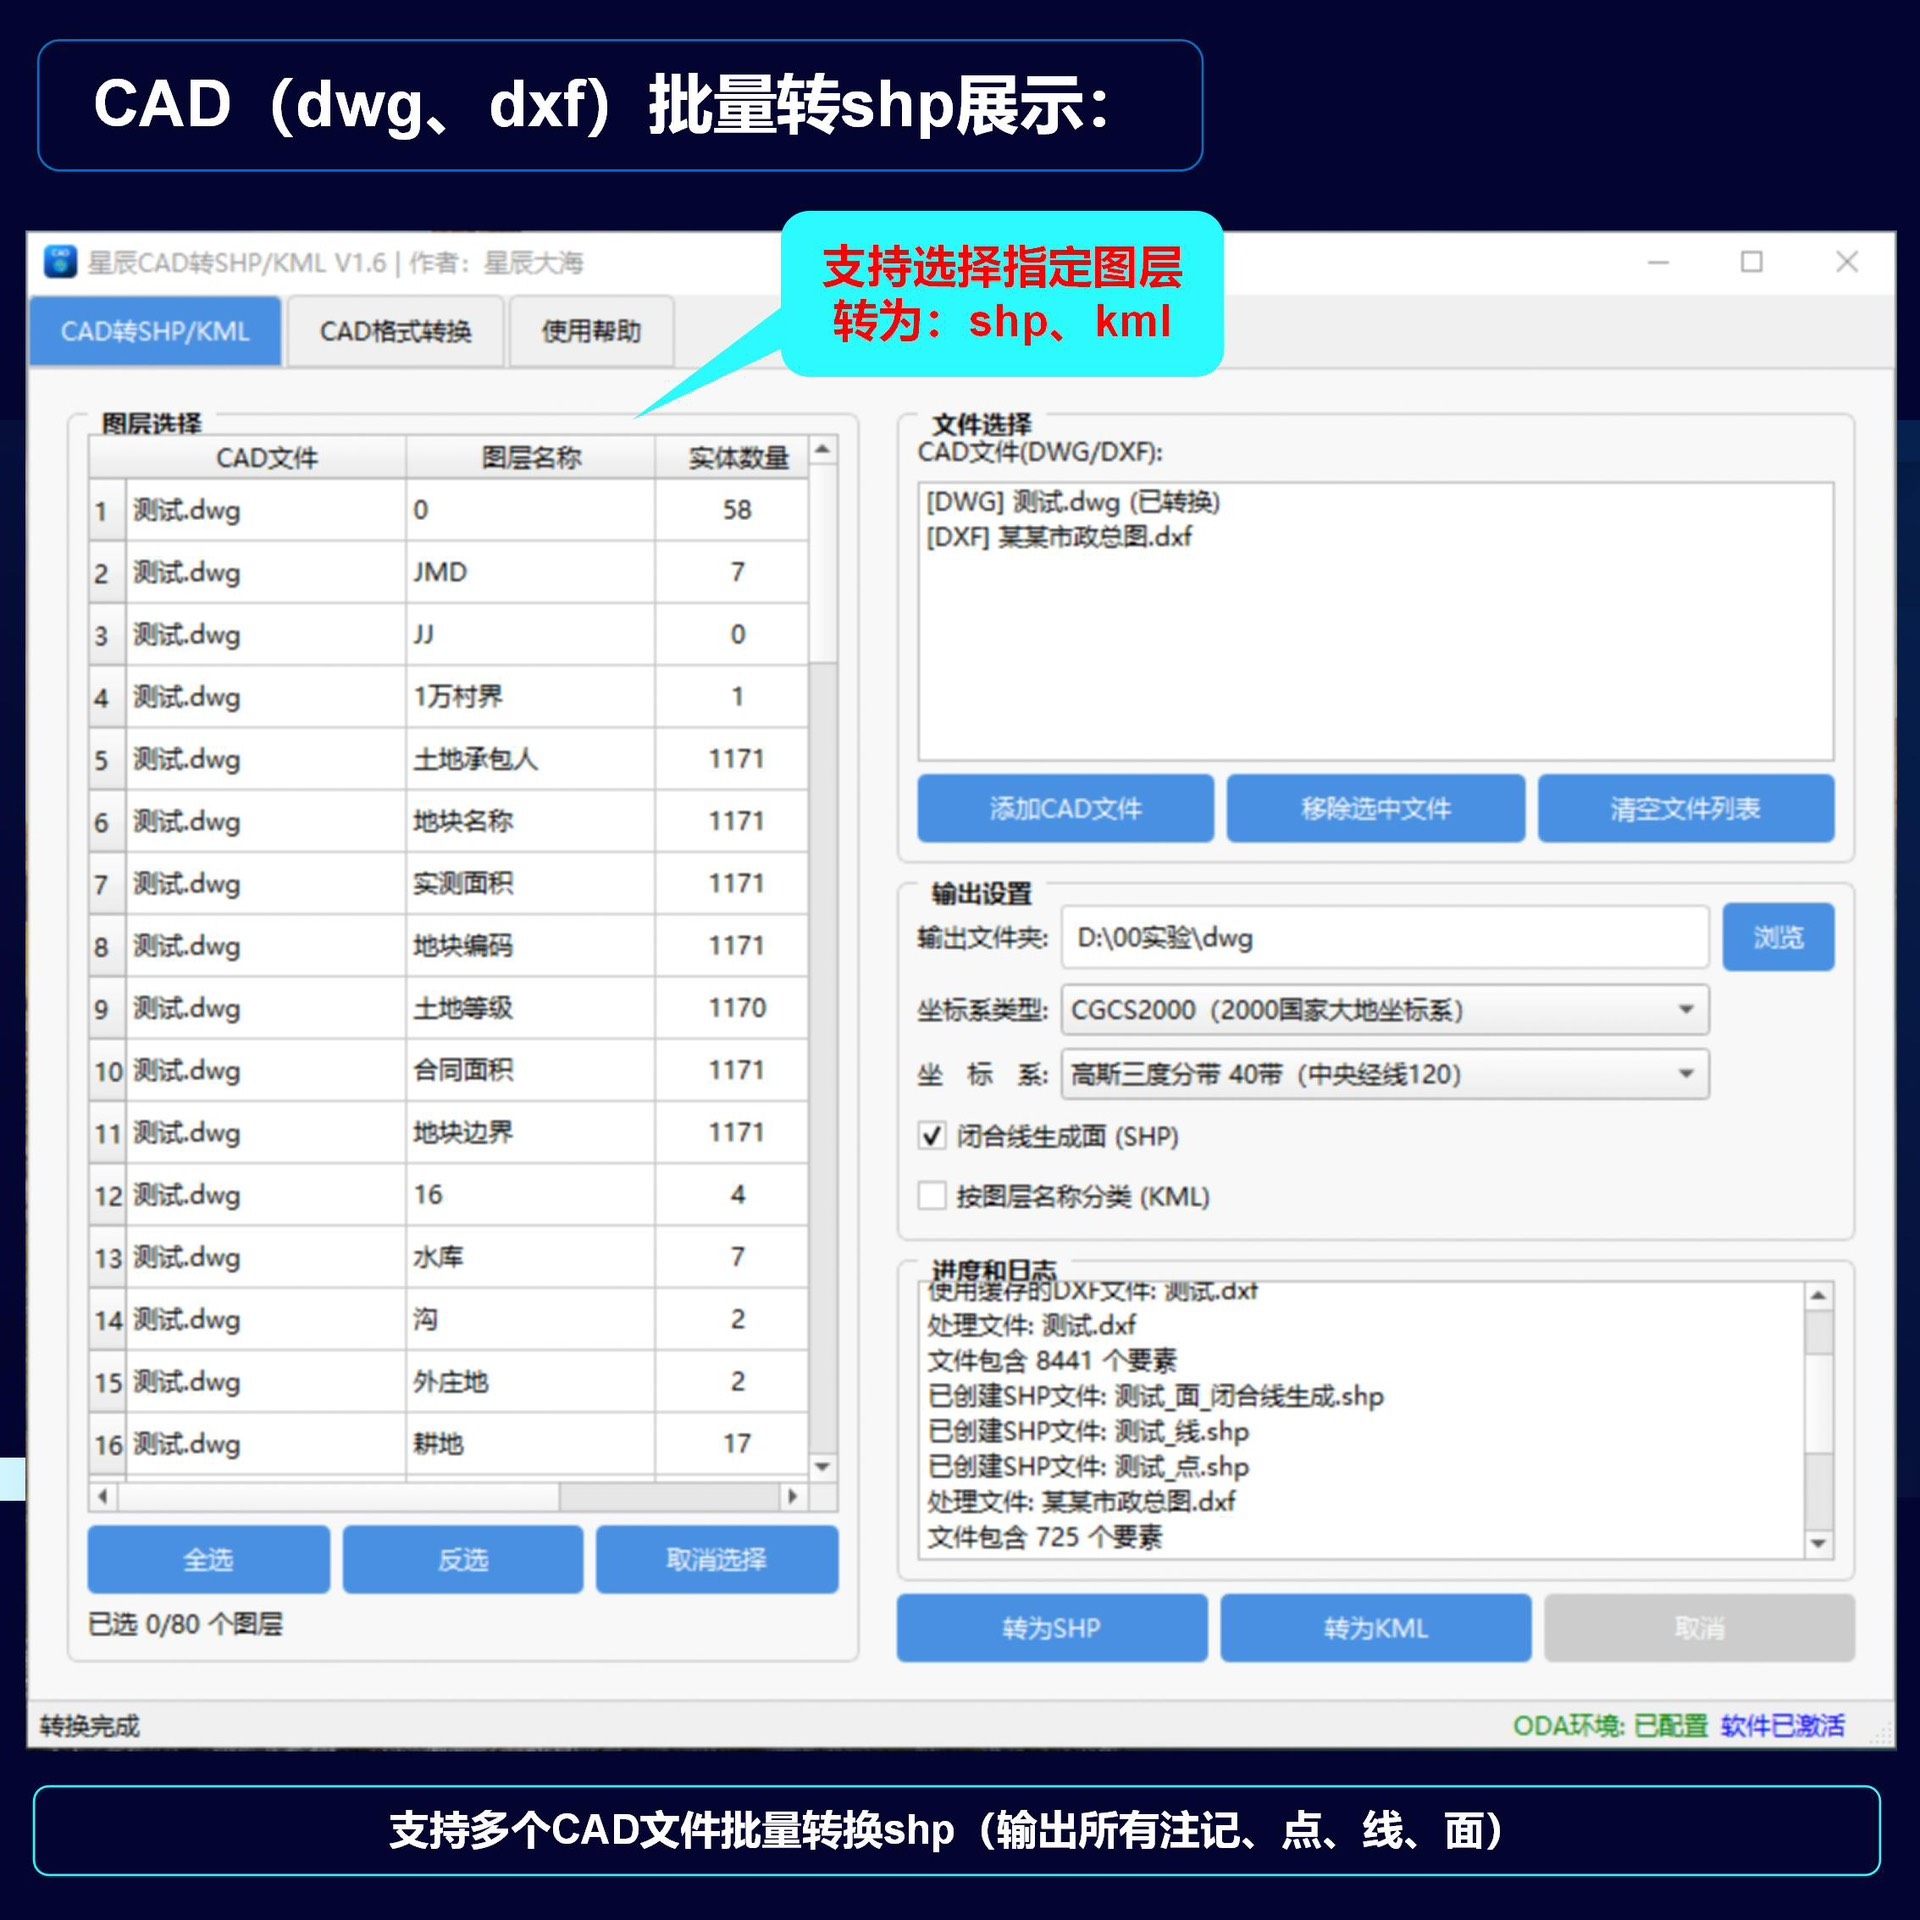Click the log panel scroll-up arrow

coord(1818,1296)
